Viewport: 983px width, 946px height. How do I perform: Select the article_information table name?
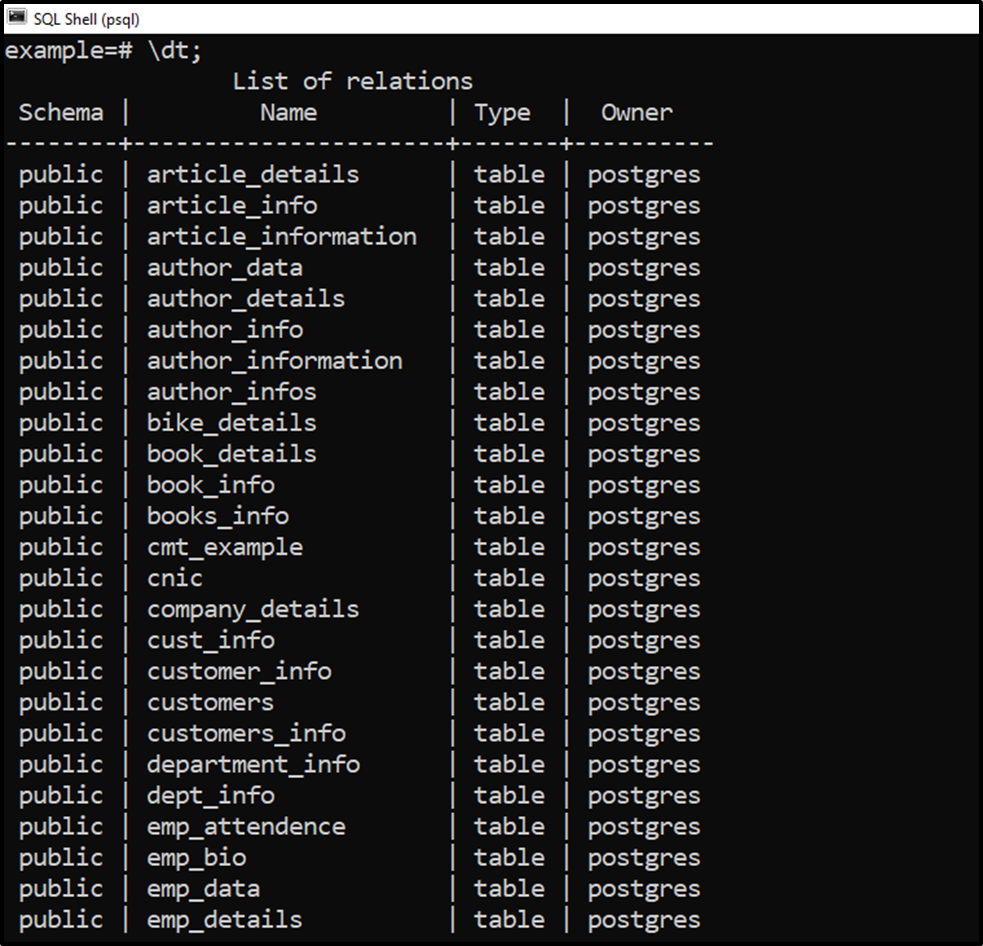tap(281, 237)
